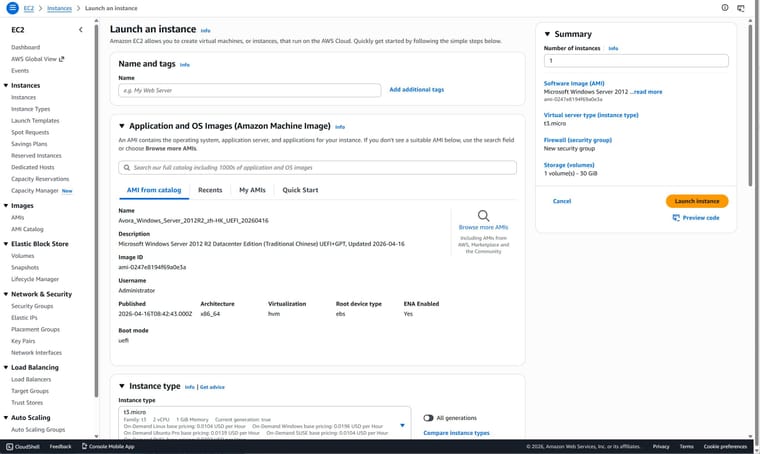
Task: Open Firewall (security group) summary link
Action: point(577,140)
